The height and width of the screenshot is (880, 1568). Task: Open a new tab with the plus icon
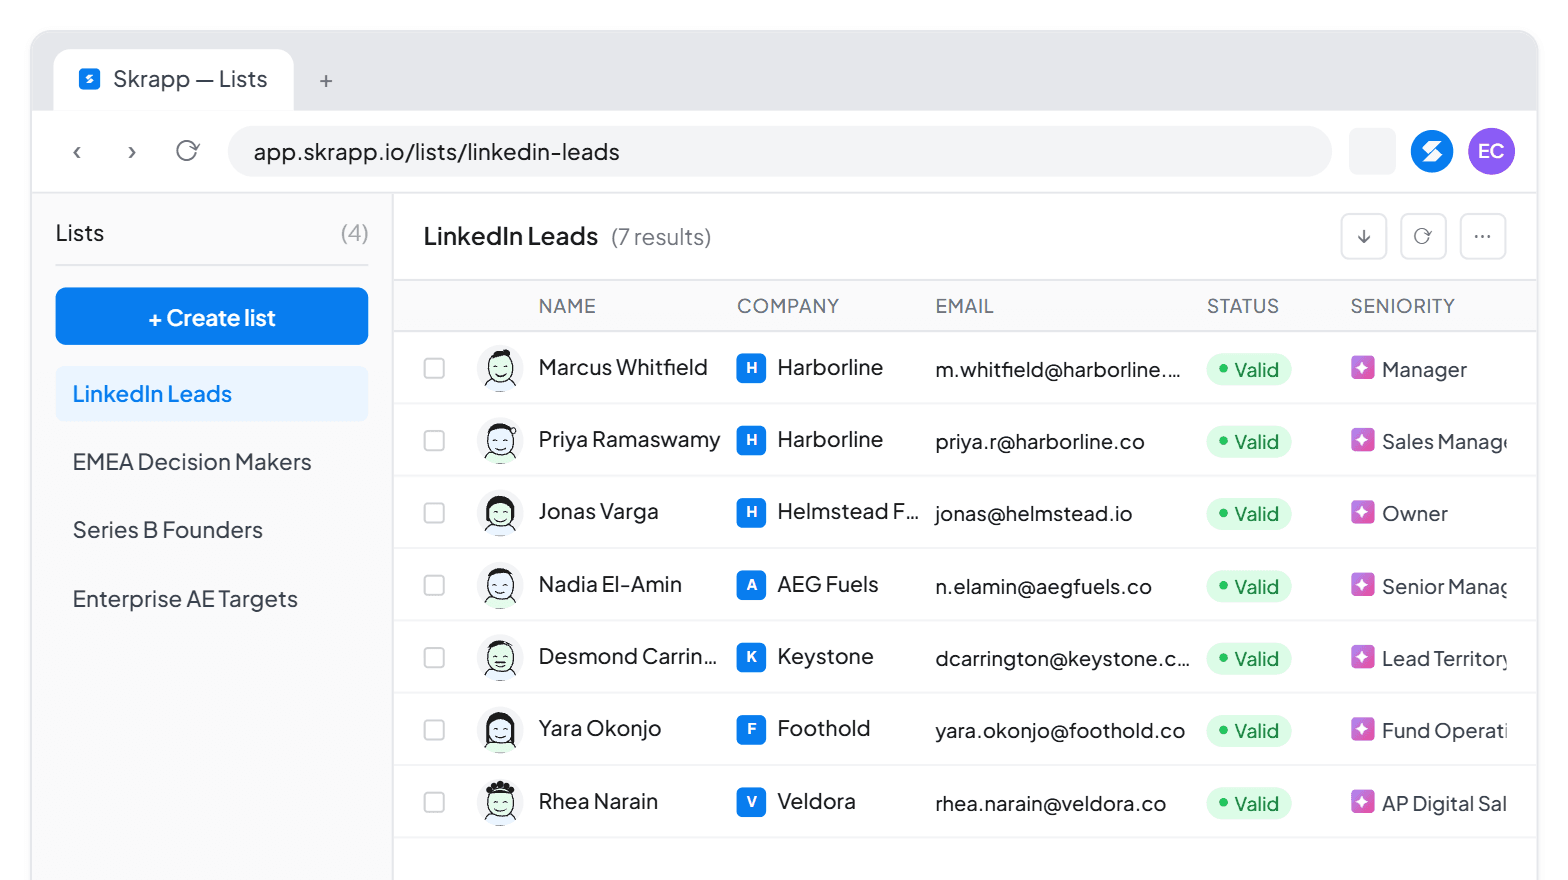tap(326, 81)
